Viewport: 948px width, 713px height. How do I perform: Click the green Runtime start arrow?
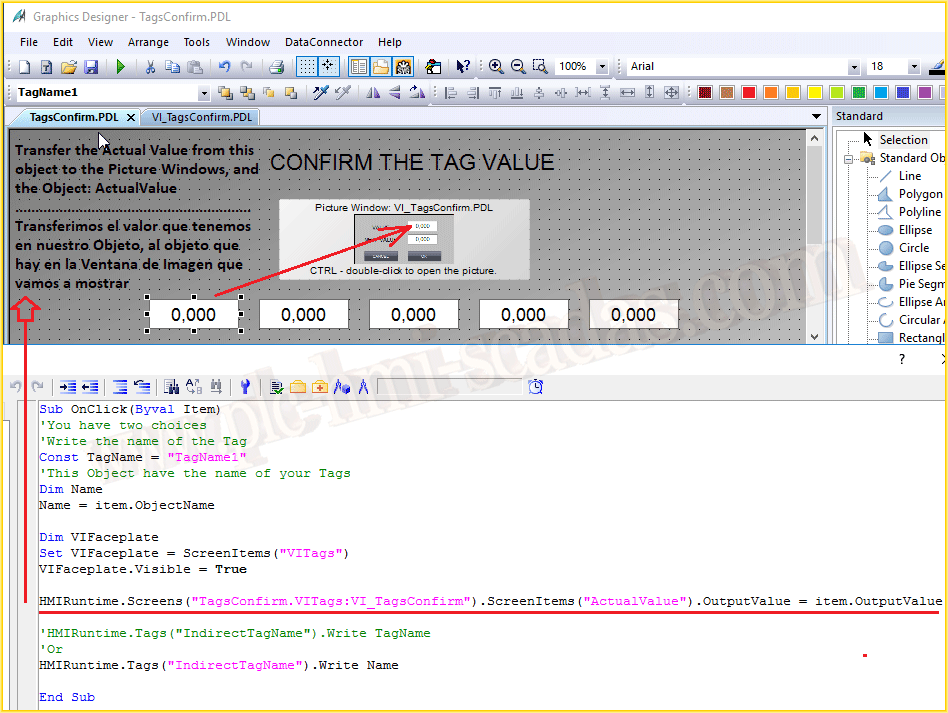click(x=121, y=67)
